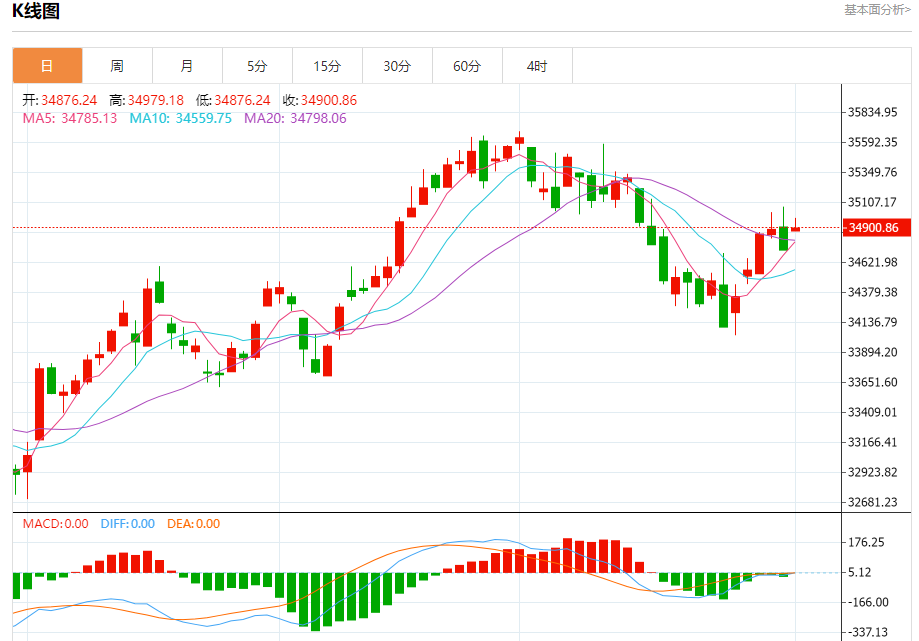Click the 35592.35 price axis label
Viewport: 919px width, 641px height.
(x=873, y=142)
